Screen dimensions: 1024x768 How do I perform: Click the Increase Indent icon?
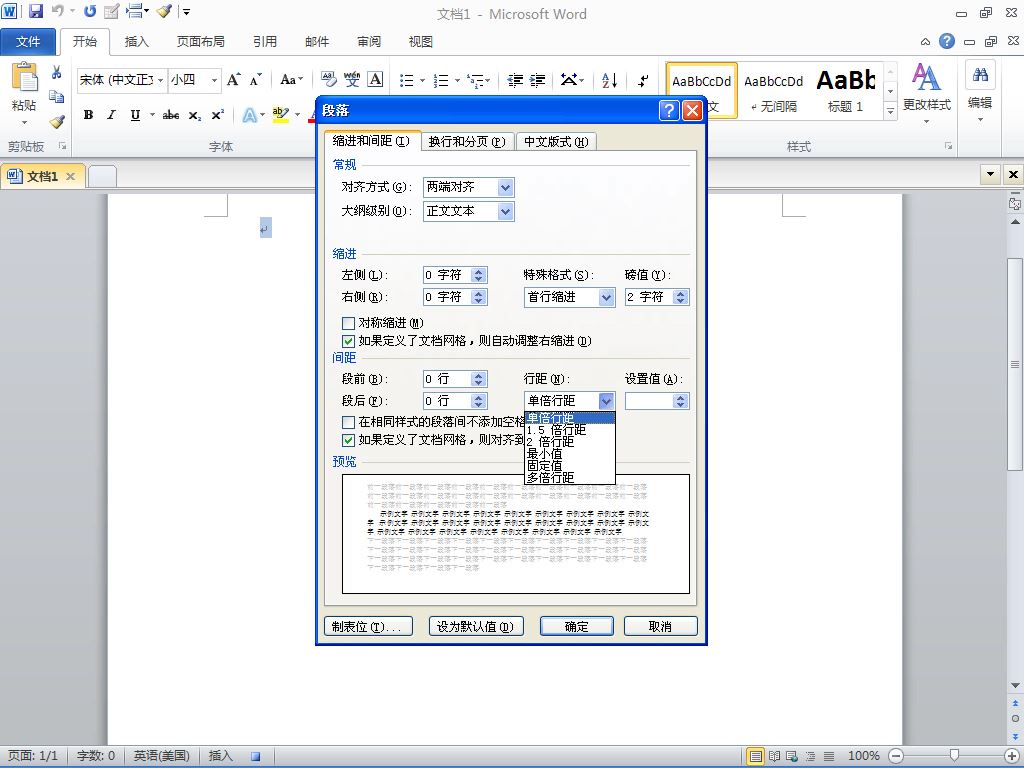tap(537, 80)
